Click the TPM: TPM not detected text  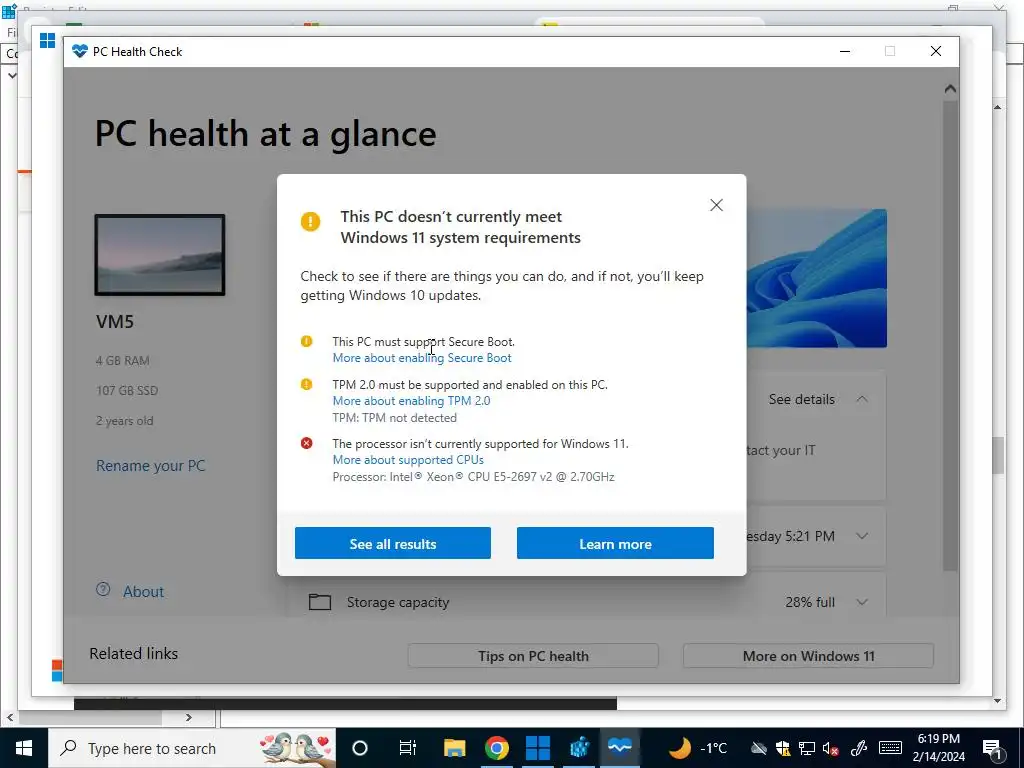tap(394, 418)
